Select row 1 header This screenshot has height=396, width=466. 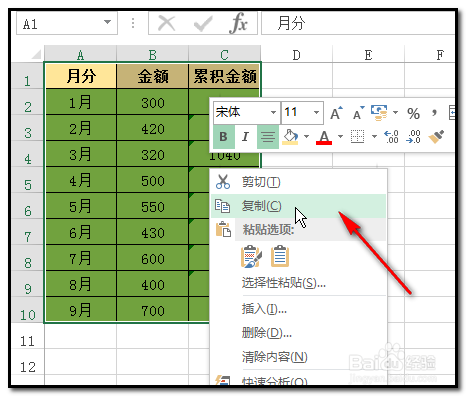[27, 76]
